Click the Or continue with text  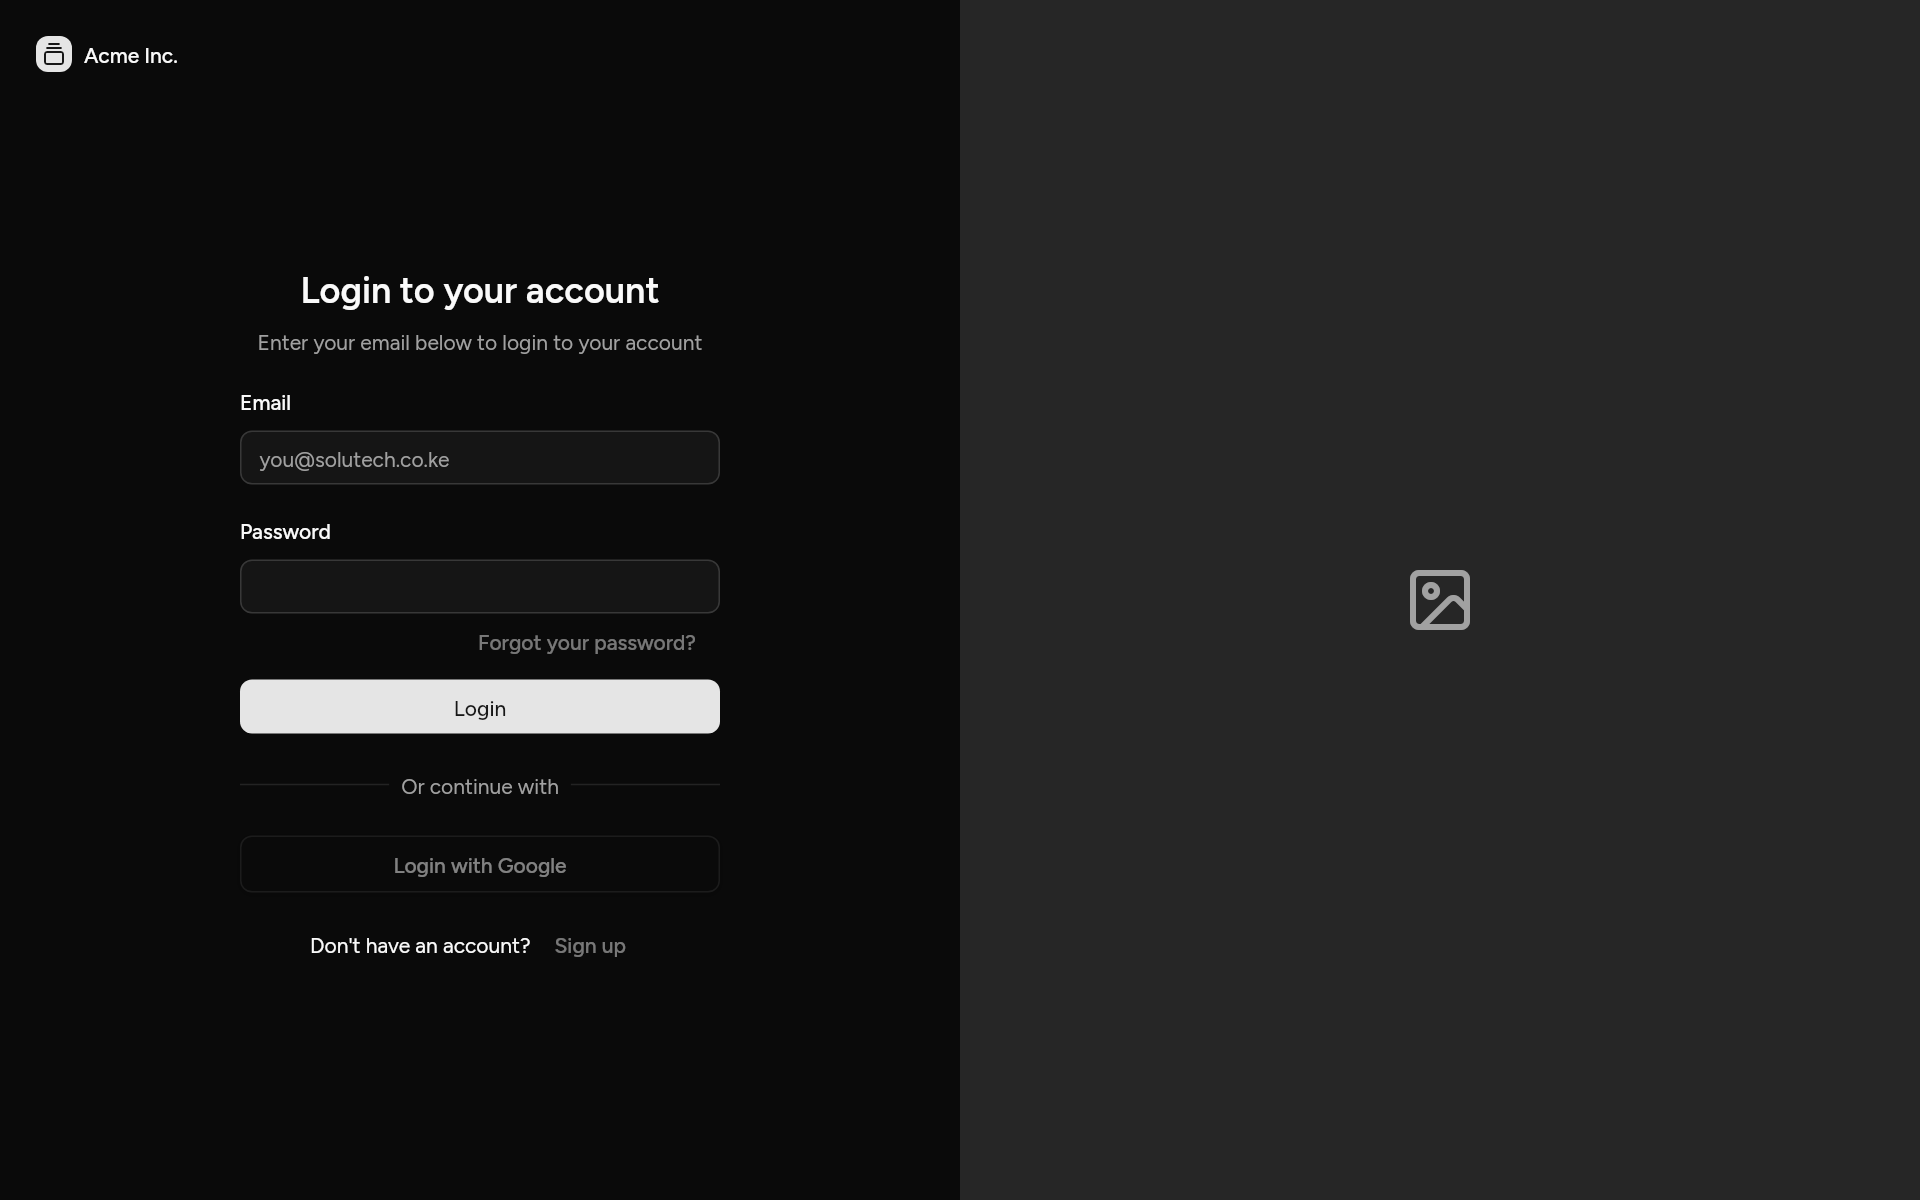tap(480, 787)
